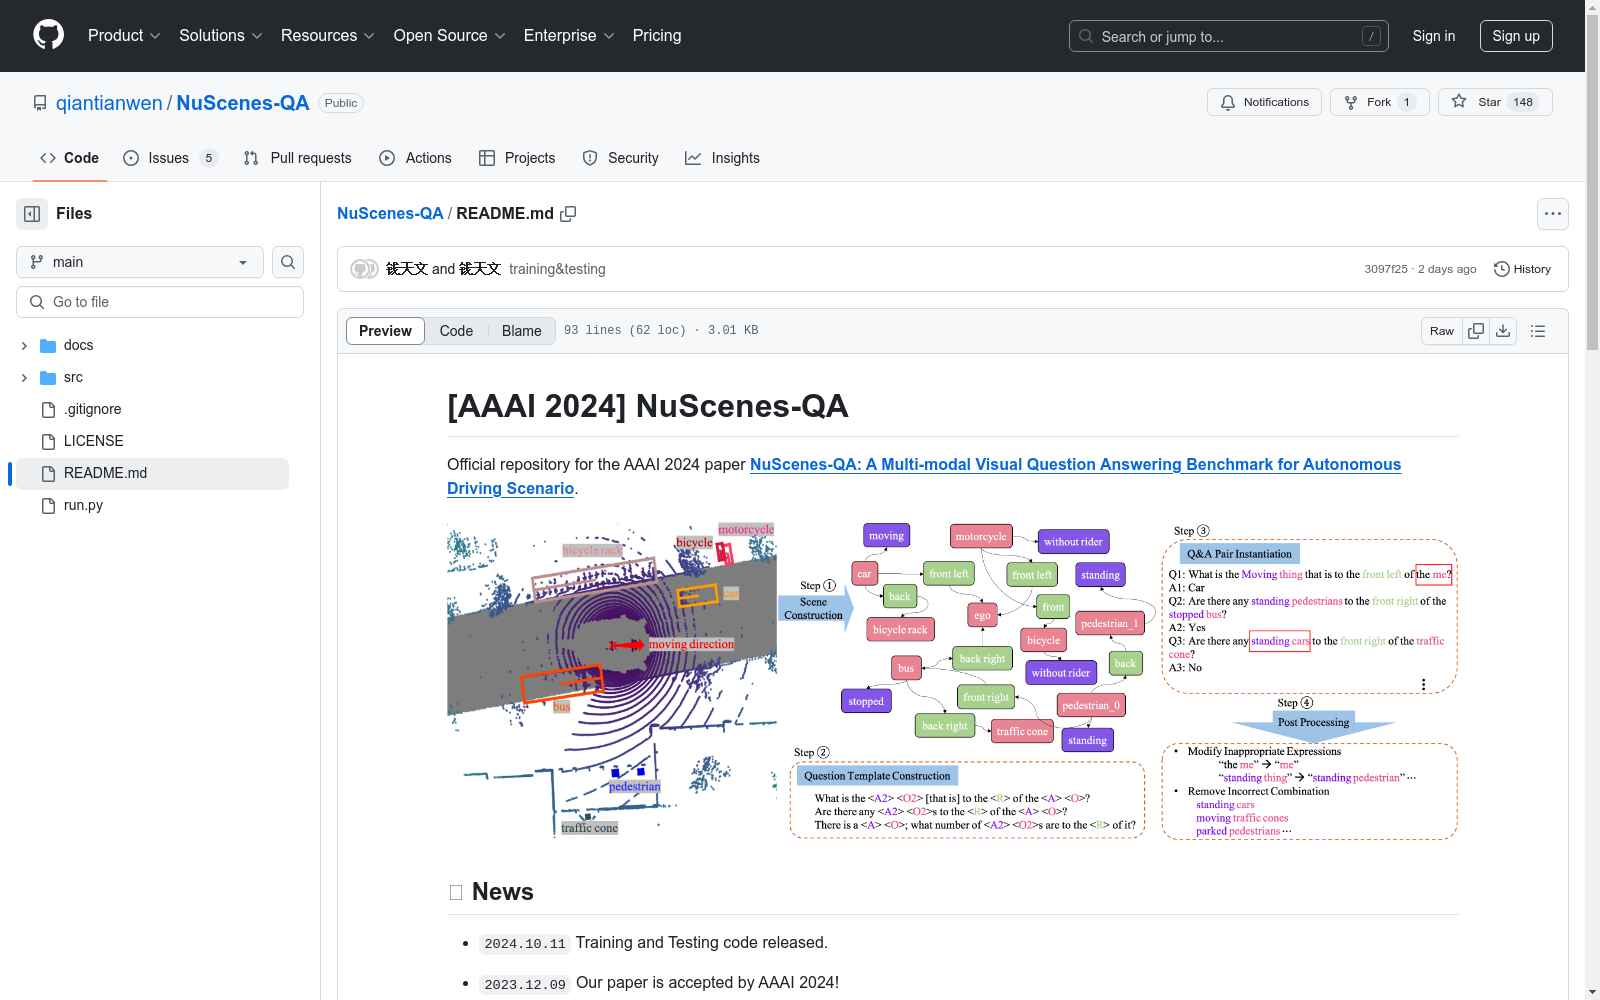Screen dimensions: 1600x1000
Task: Expand the docs folder
Action: 24,346
